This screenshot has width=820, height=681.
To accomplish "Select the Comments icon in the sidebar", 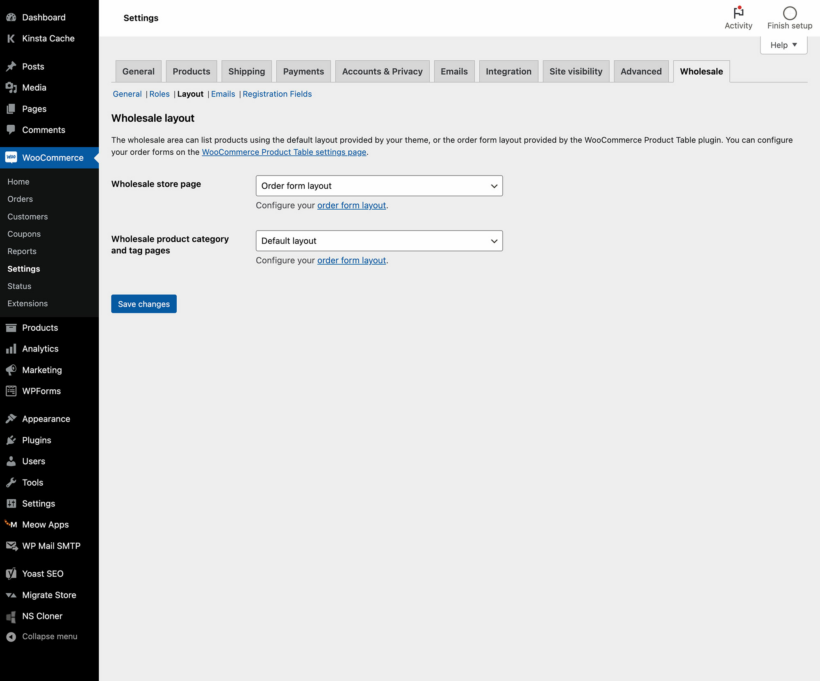I will click(x=11, y=129).
